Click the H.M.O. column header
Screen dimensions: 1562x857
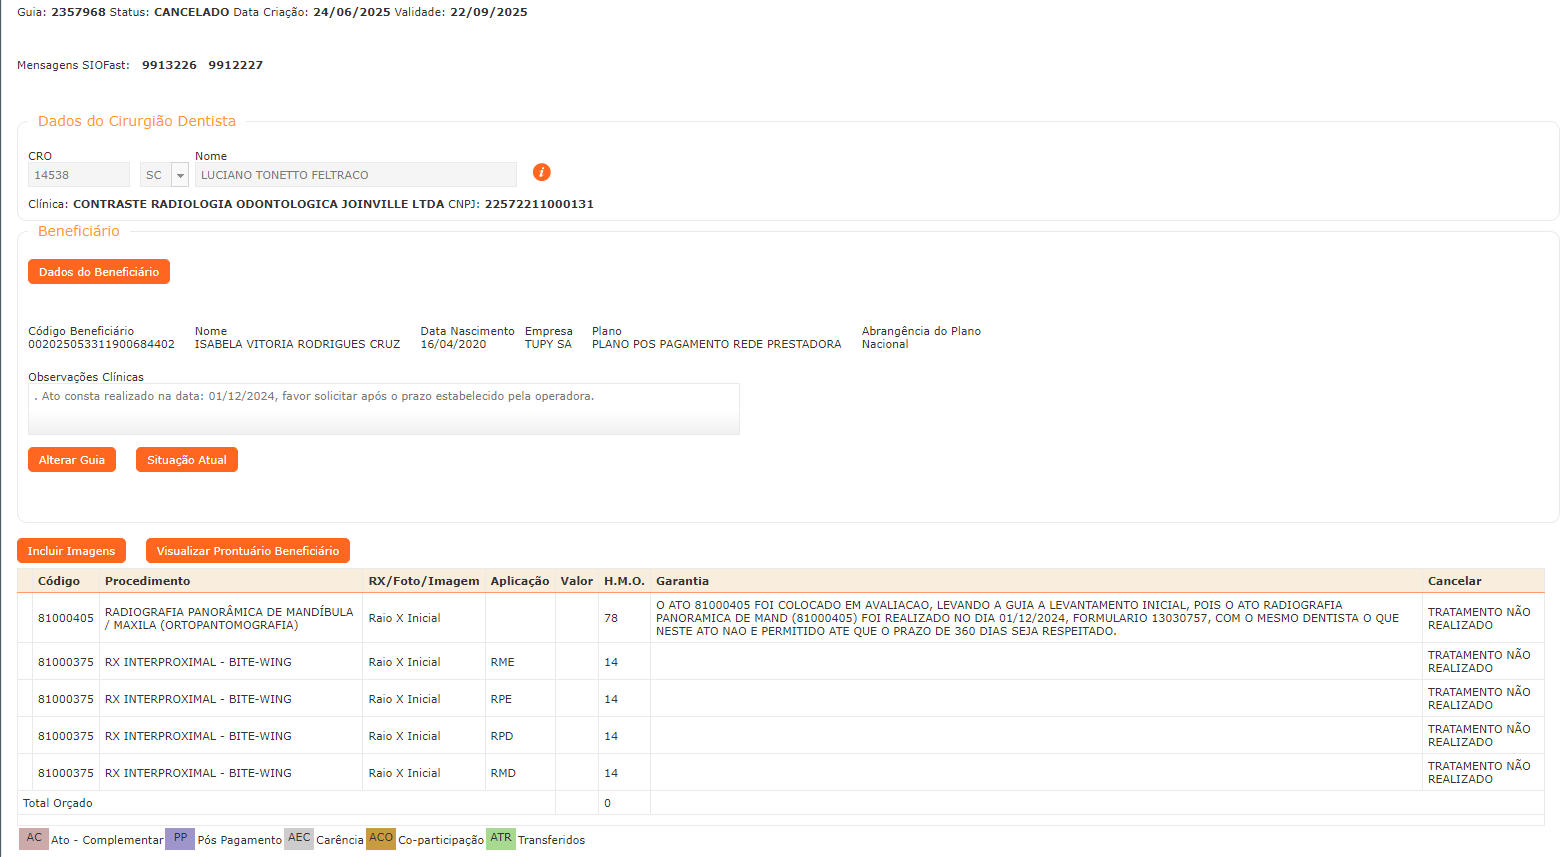pos(624,581)
